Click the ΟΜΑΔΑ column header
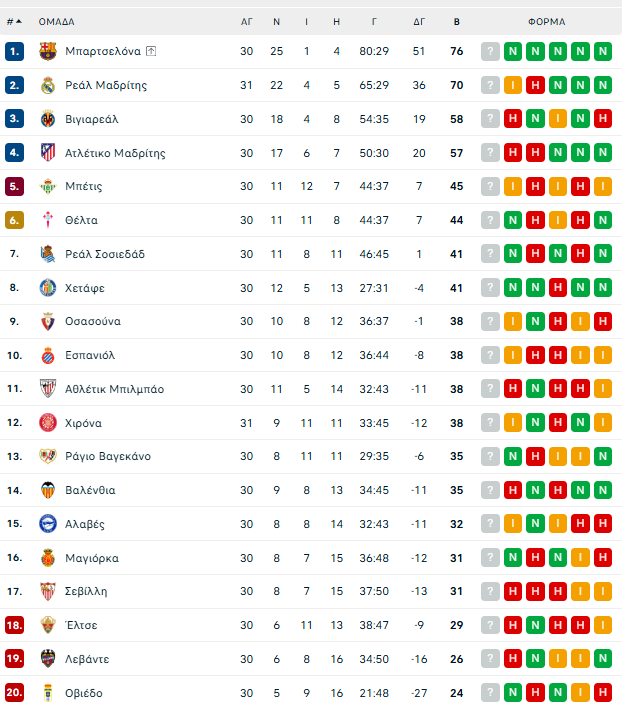The image size is (629, 706). pos(57,21)
